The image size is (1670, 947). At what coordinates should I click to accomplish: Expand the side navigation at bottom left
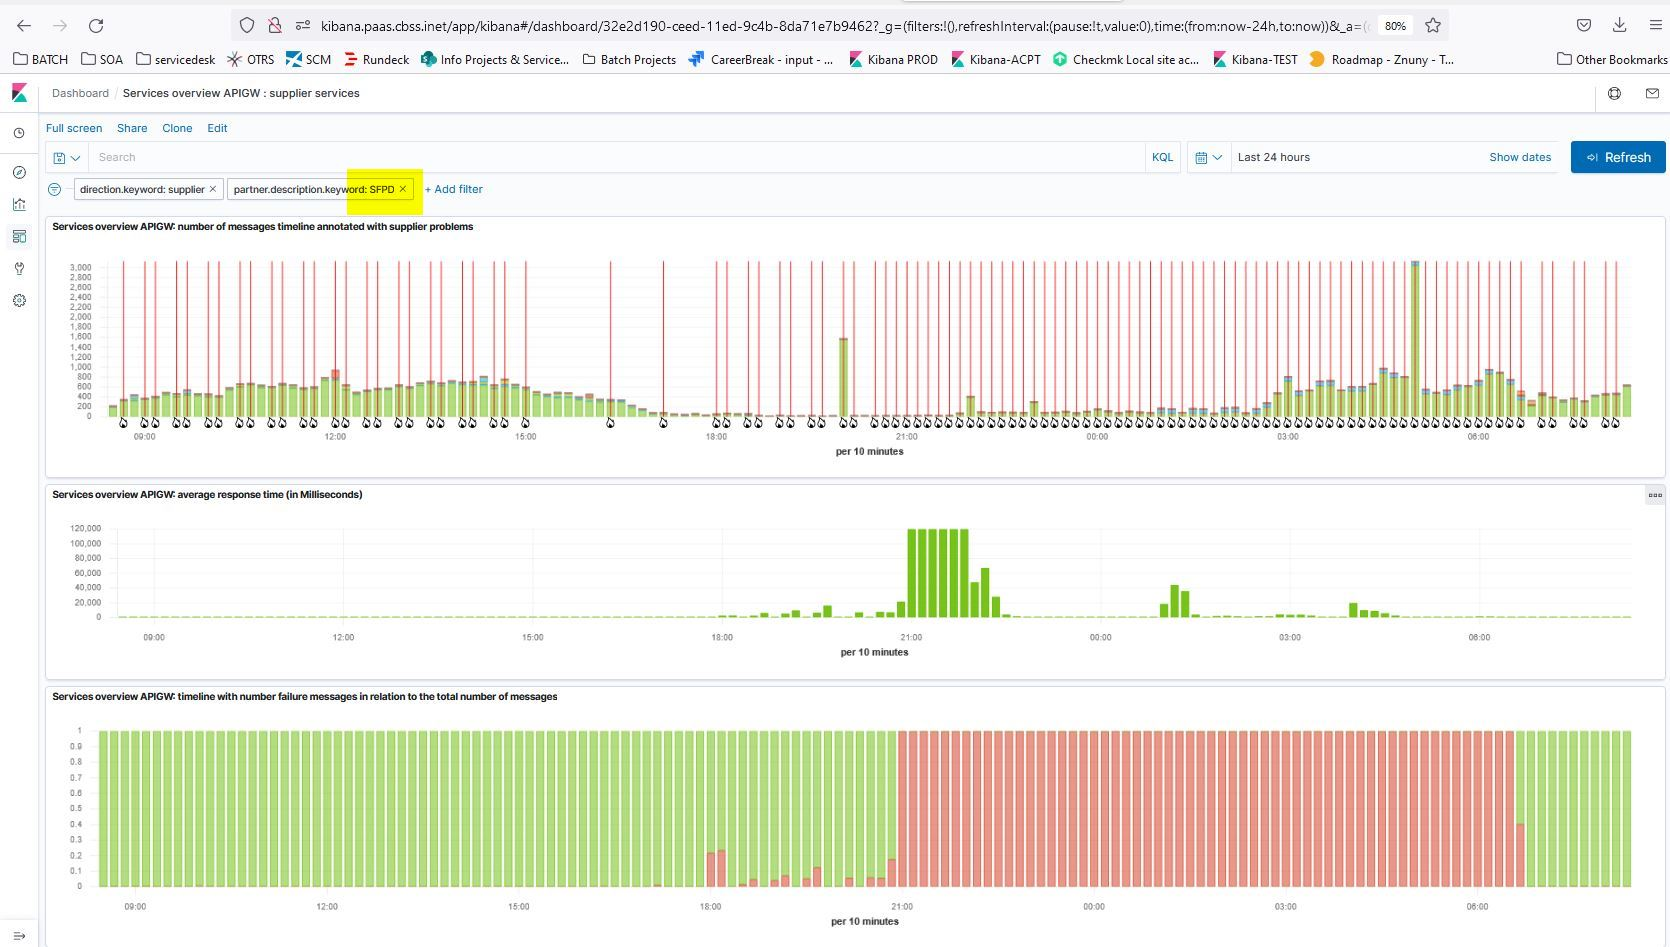point(19,936)
